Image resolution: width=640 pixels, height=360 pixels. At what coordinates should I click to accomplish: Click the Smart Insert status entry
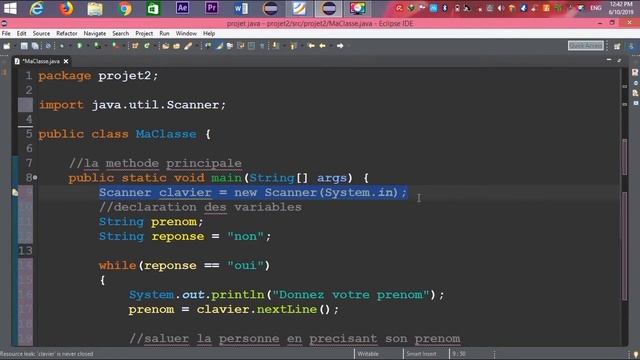point(421,354)
